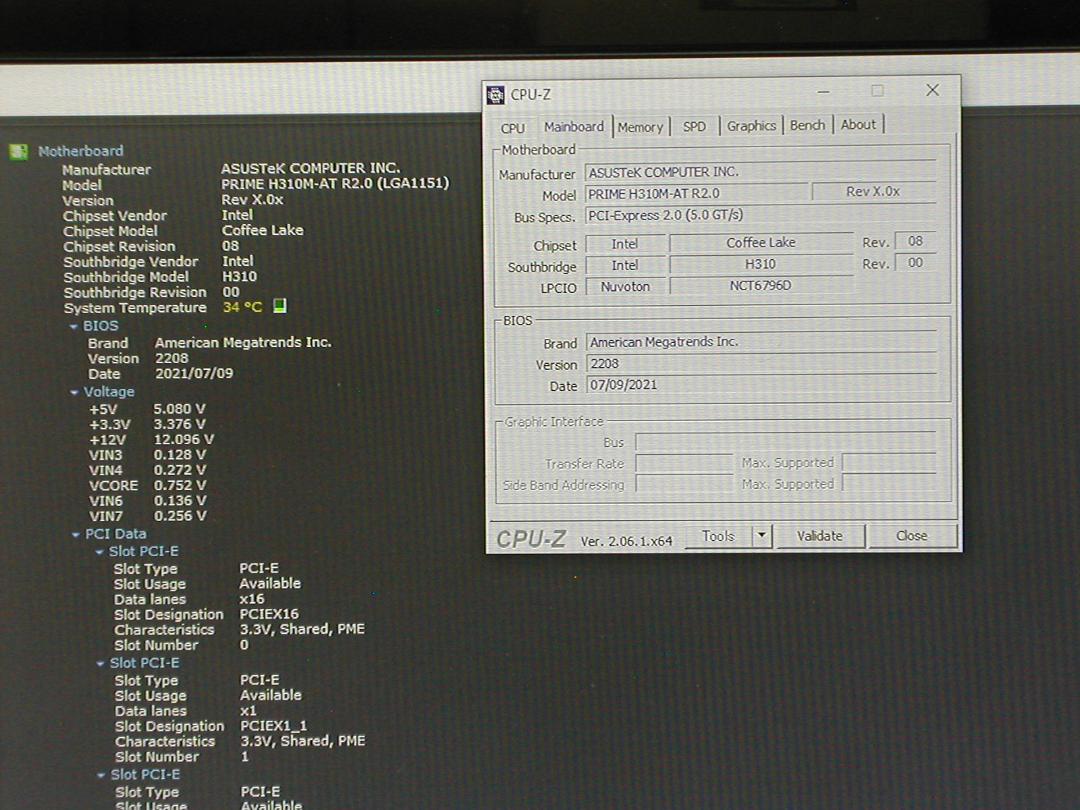Click the Southbridge Rev. 00 field in CPU-Z

pos(915,262)
